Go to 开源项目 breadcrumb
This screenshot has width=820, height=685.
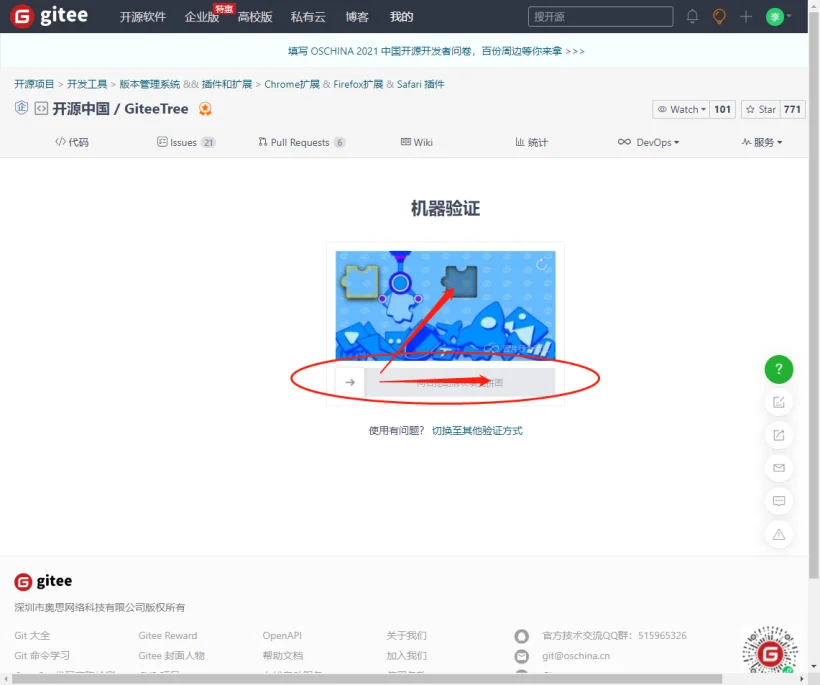[34, 84]
